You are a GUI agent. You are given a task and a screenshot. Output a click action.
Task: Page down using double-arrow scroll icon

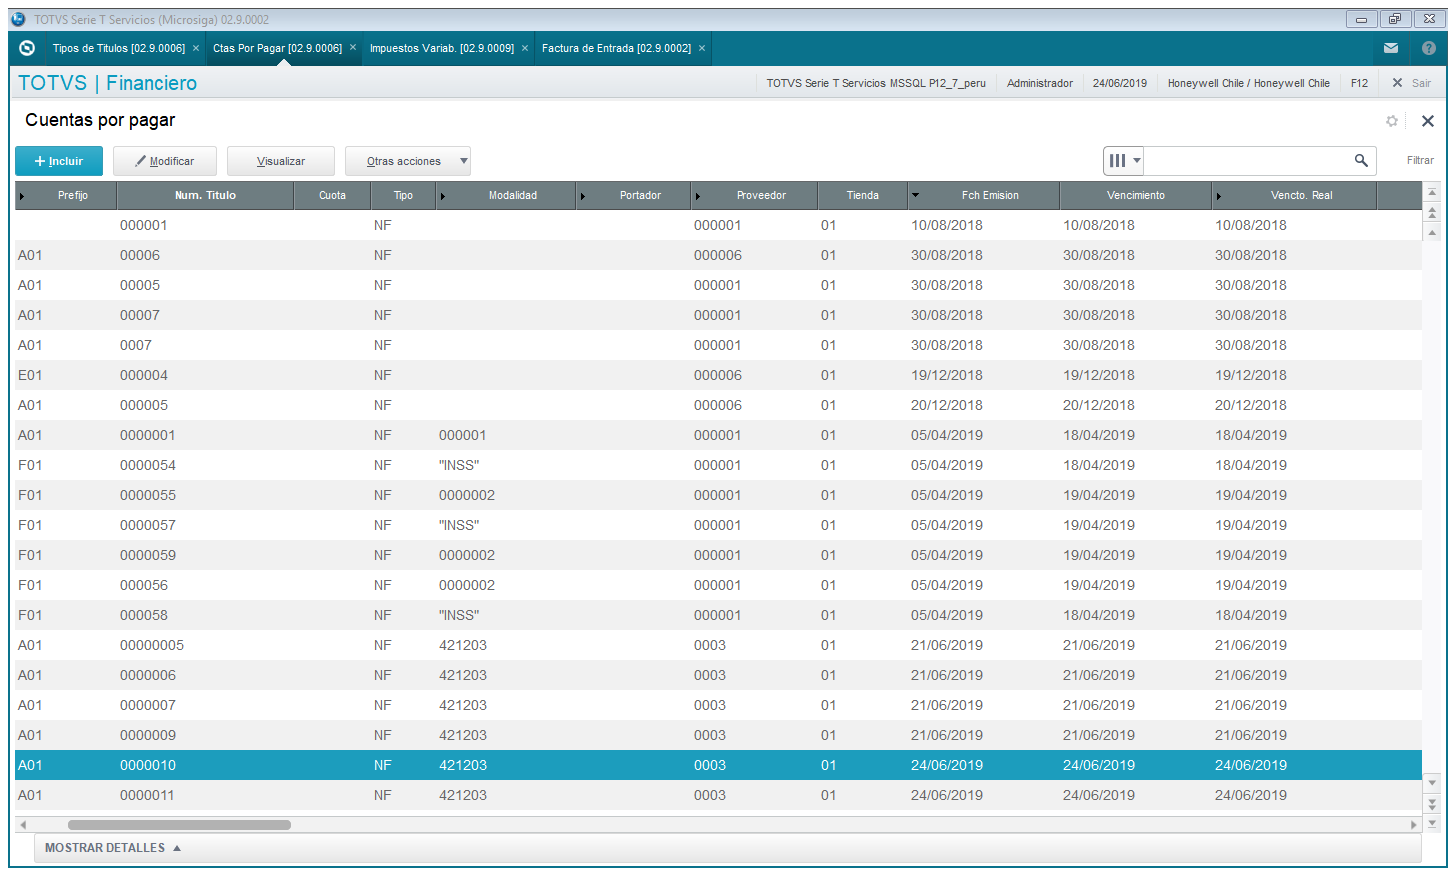pyautogui.click(x=1432, y=803)
